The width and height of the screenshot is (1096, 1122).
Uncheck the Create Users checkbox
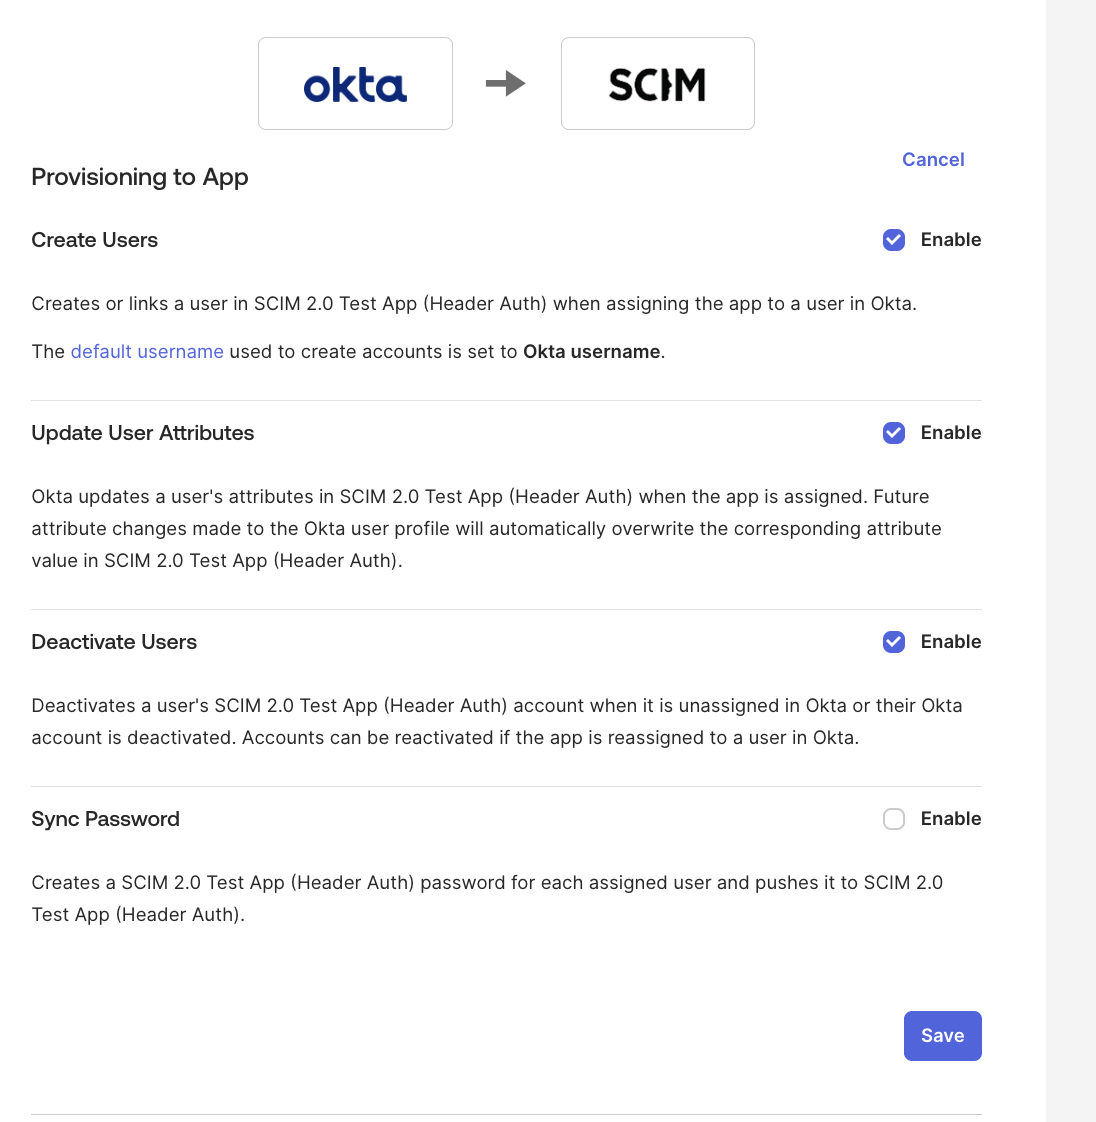(894, 240)
